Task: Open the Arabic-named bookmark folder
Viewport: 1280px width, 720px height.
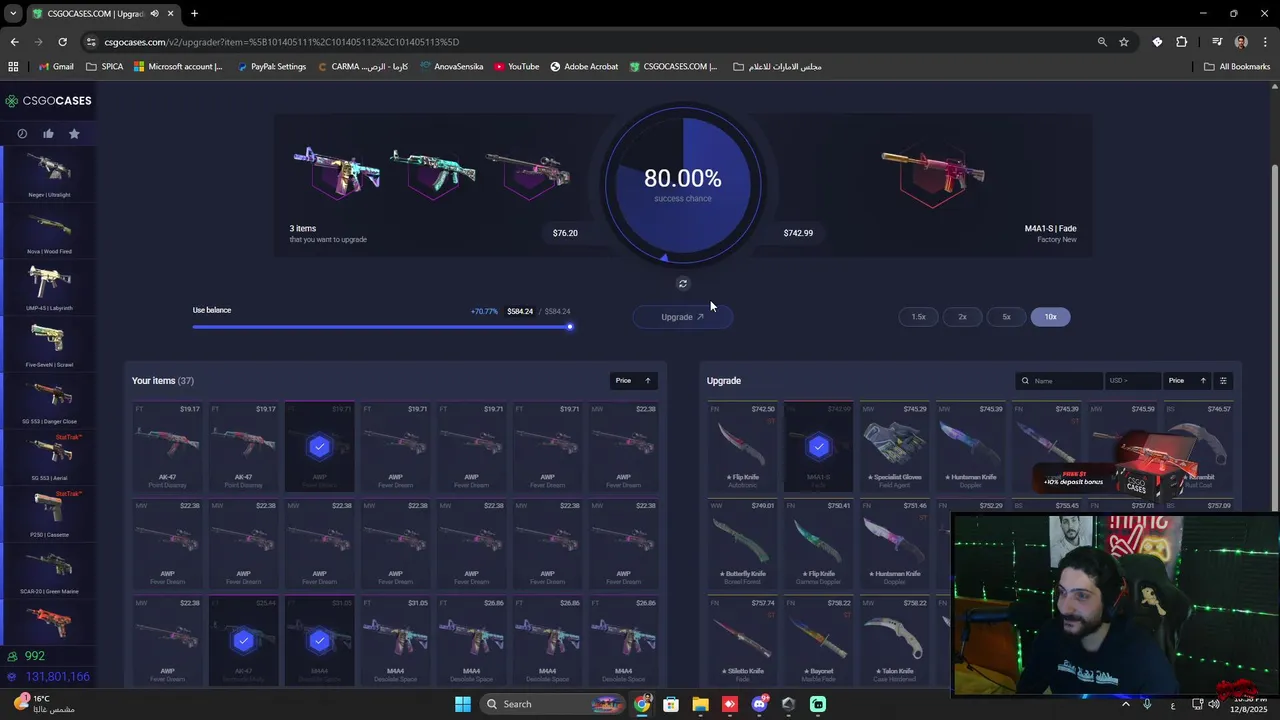Action: pos(777,67)
